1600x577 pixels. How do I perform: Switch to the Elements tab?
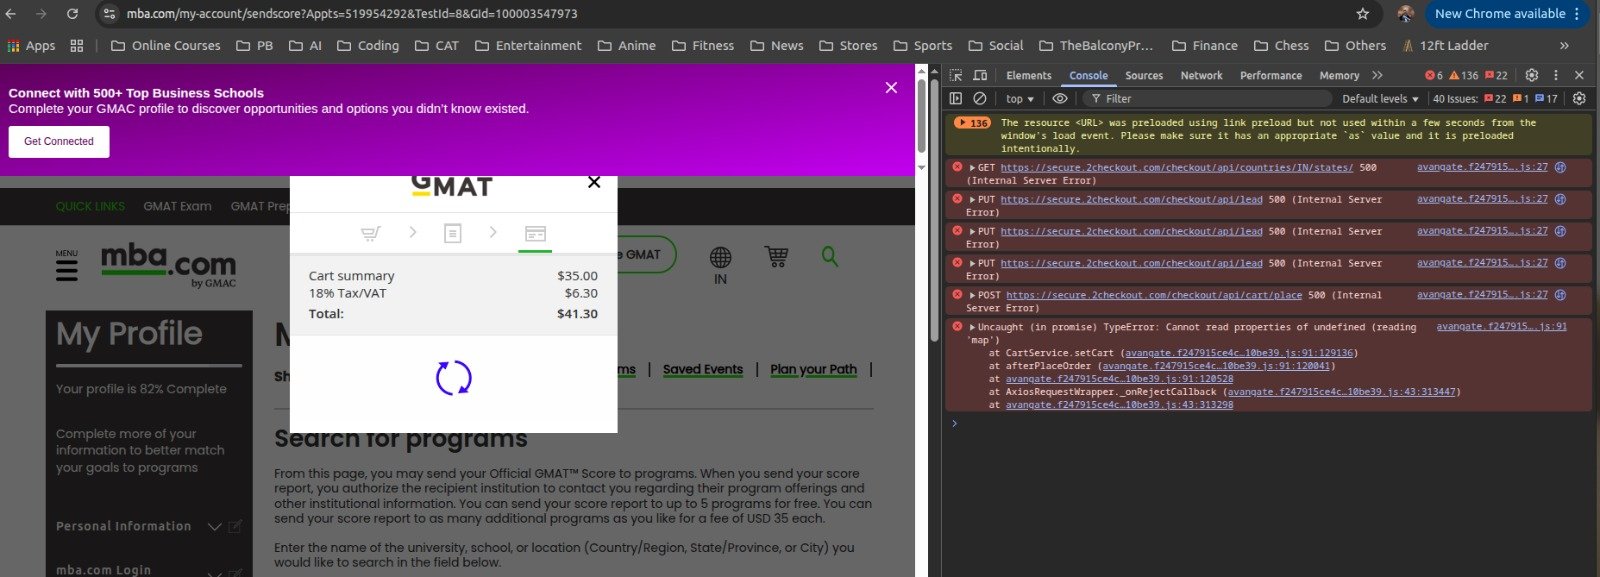pyautogui.click(x=1029, y=75)
